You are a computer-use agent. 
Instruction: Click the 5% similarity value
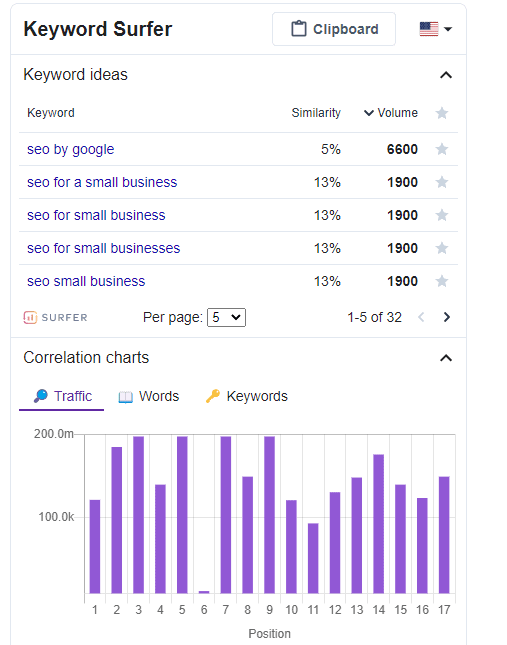331,149
